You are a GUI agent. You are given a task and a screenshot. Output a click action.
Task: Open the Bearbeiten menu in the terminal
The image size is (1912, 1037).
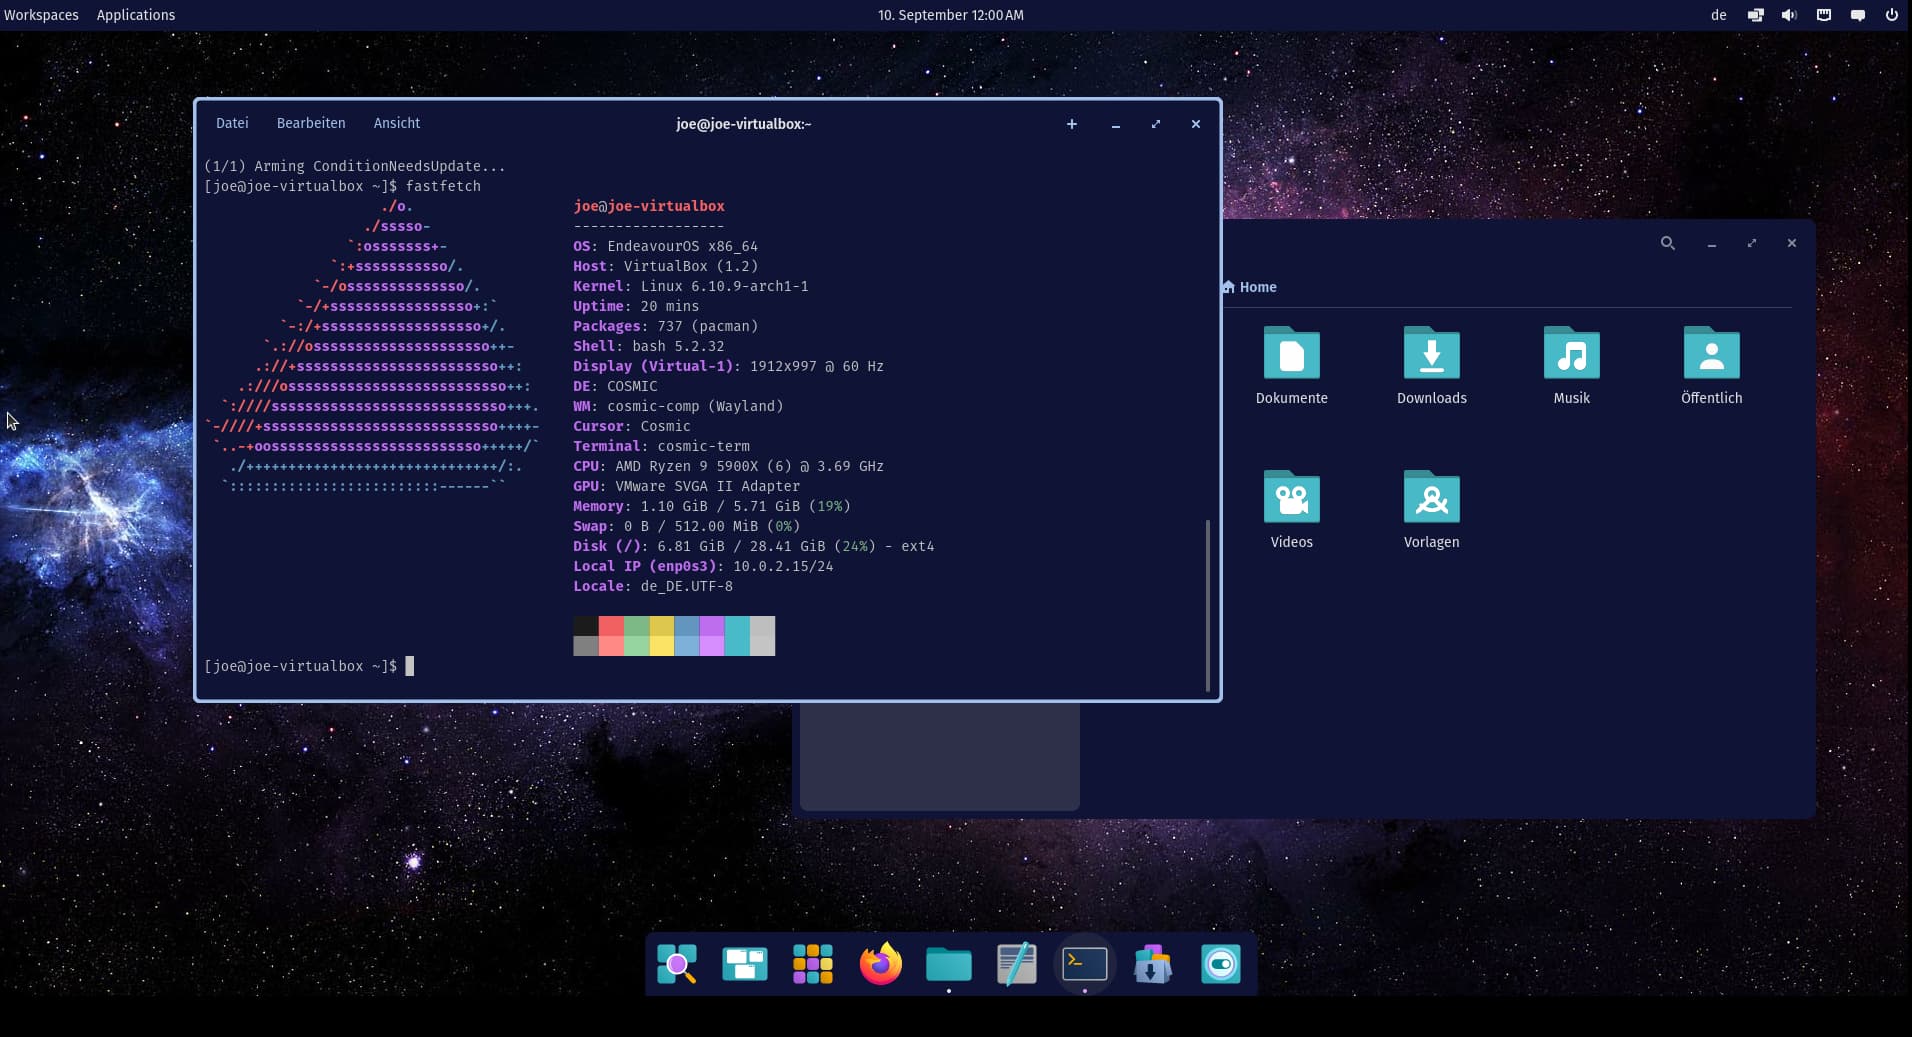[311, 123]
